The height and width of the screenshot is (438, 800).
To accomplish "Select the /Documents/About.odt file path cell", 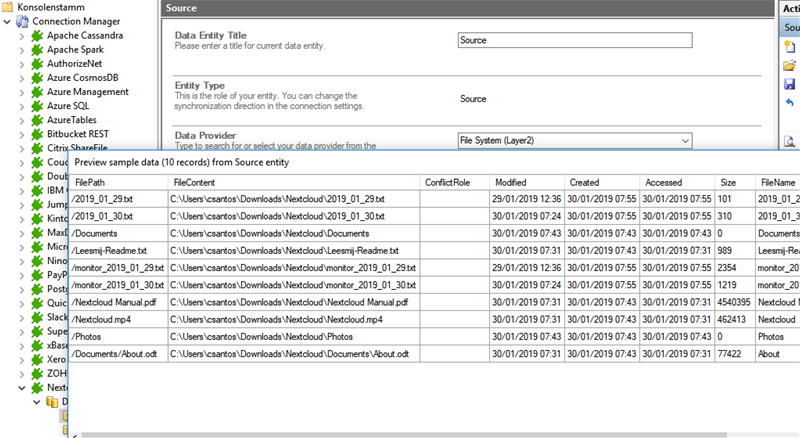I will (x=114, y=354).
